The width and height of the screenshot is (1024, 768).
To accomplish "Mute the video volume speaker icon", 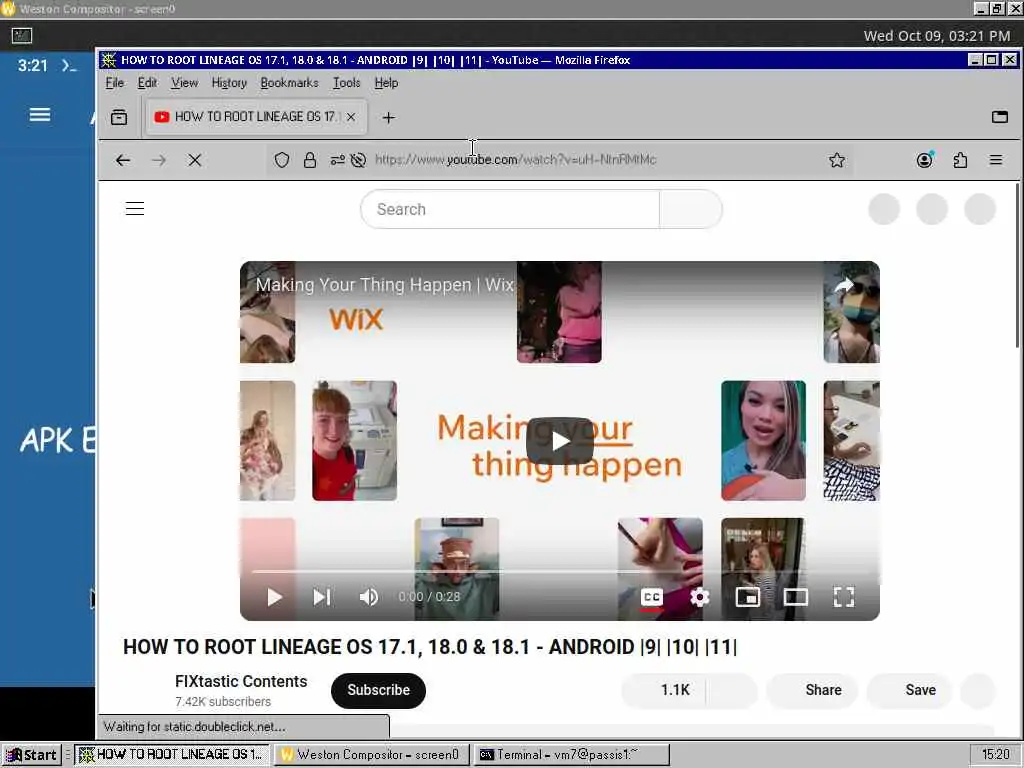I will click(x=369, y=597).
